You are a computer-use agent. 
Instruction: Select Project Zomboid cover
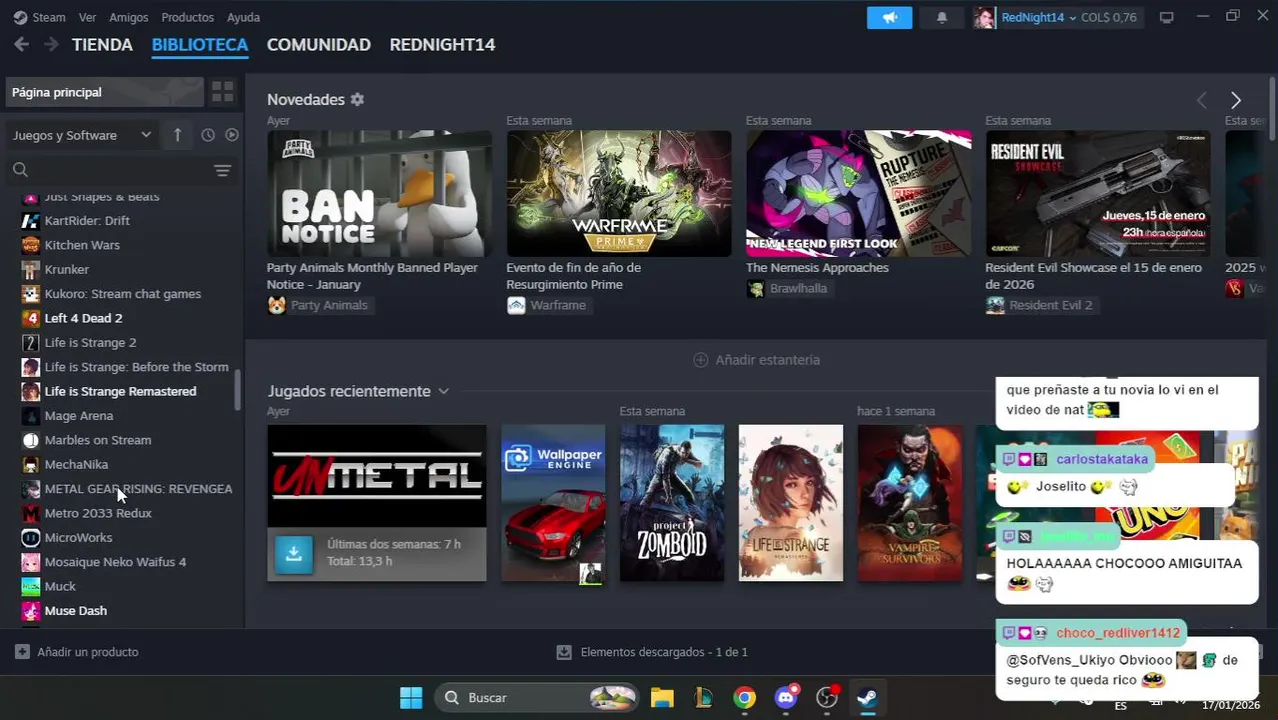672,503
